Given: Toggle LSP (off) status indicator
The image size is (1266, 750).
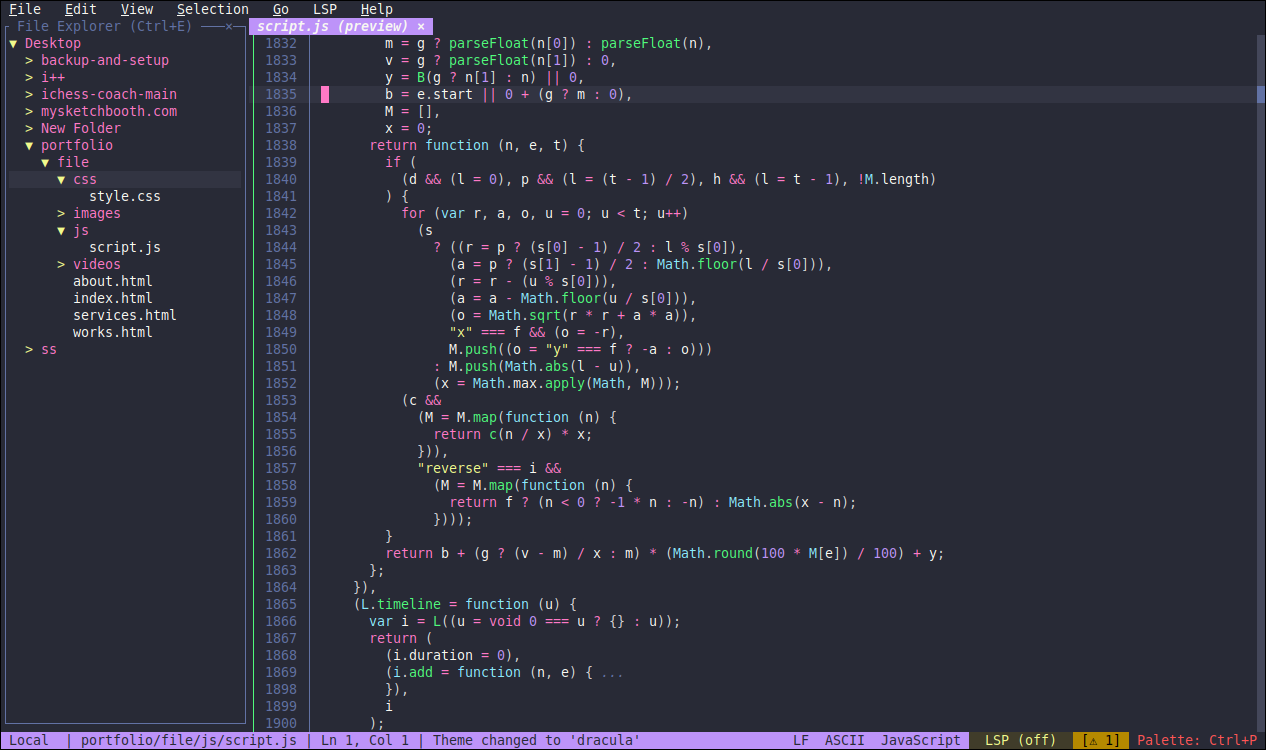Looking at the screenshot, I should point(1020,741).
